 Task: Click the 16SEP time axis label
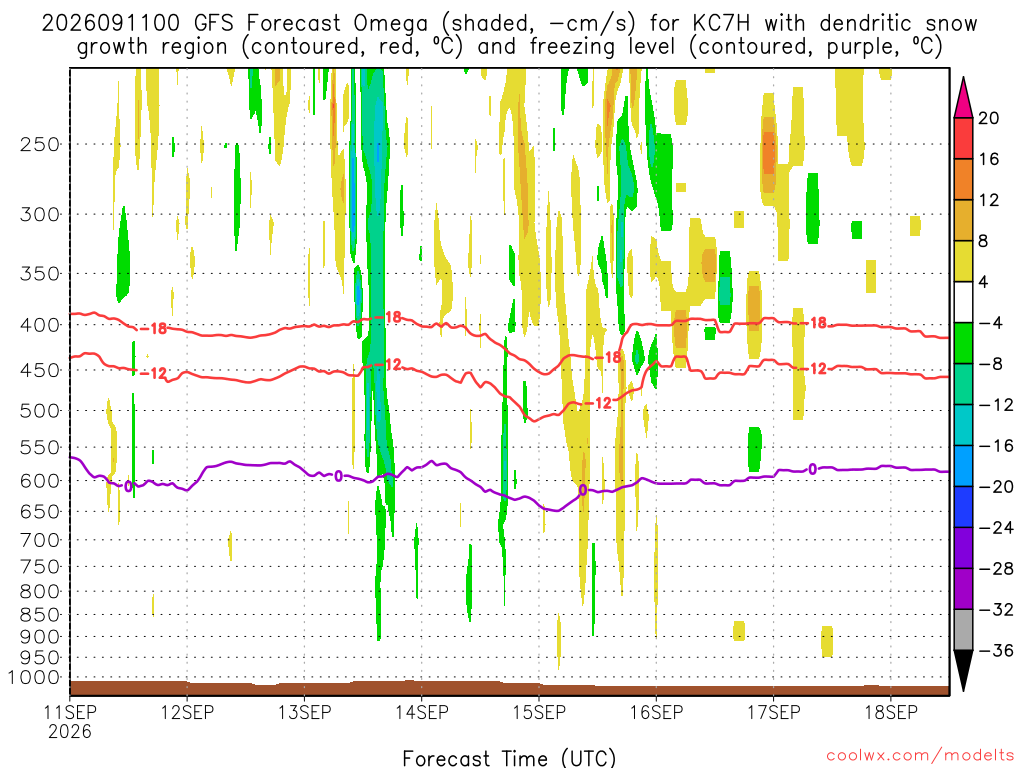point(656,712)
